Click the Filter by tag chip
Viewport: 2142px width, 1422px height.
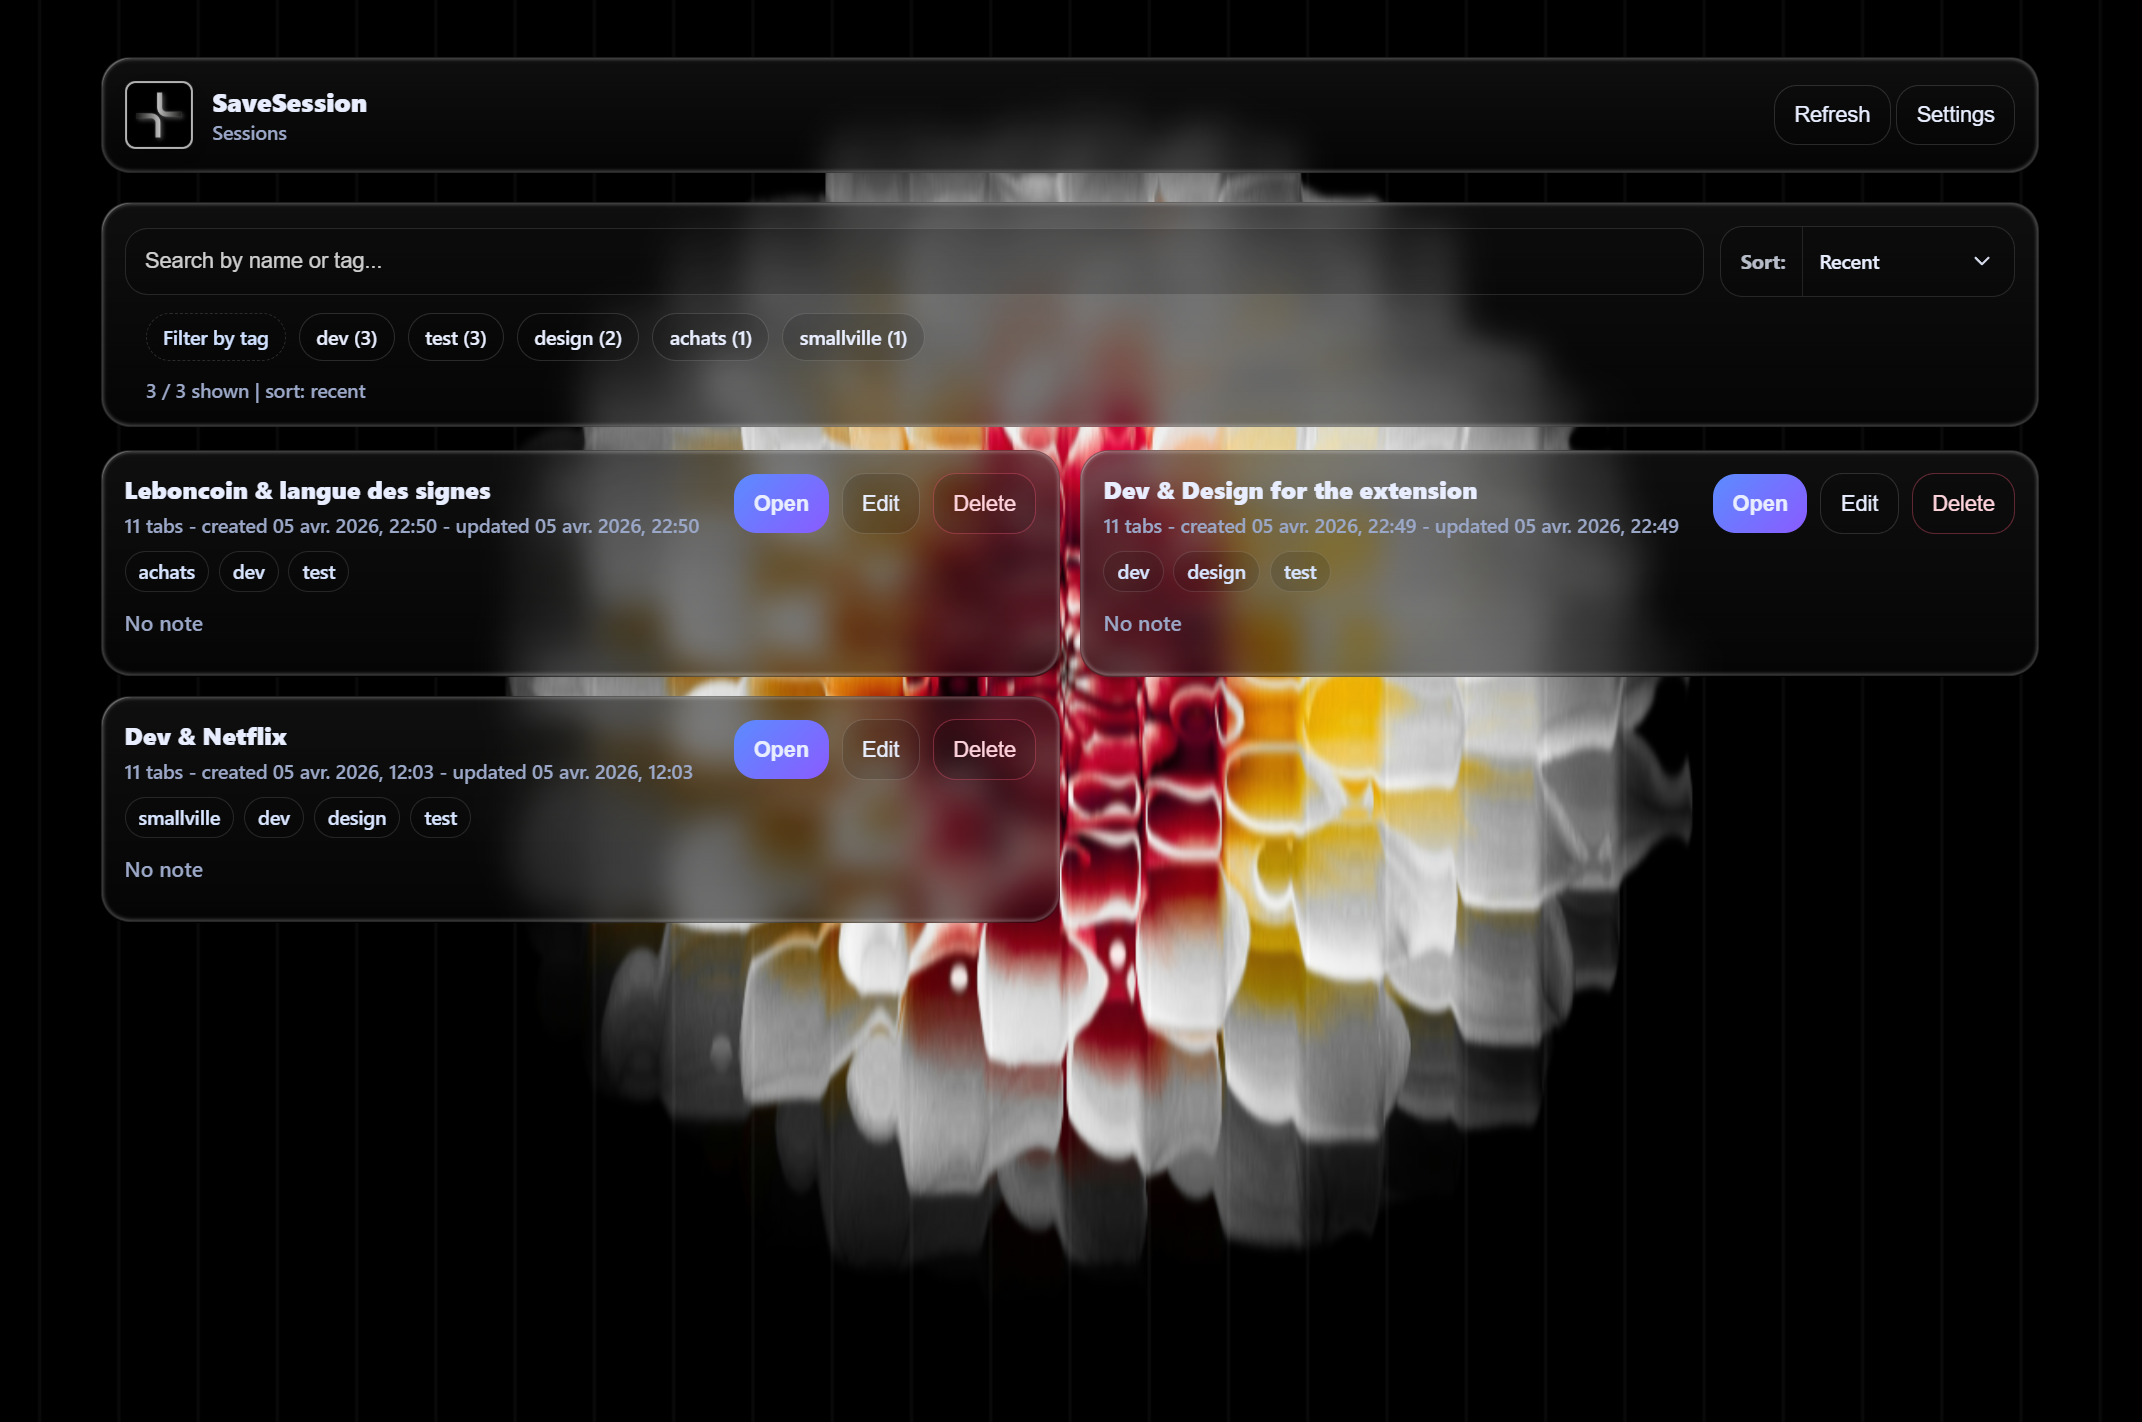click(x=215, y=338)
